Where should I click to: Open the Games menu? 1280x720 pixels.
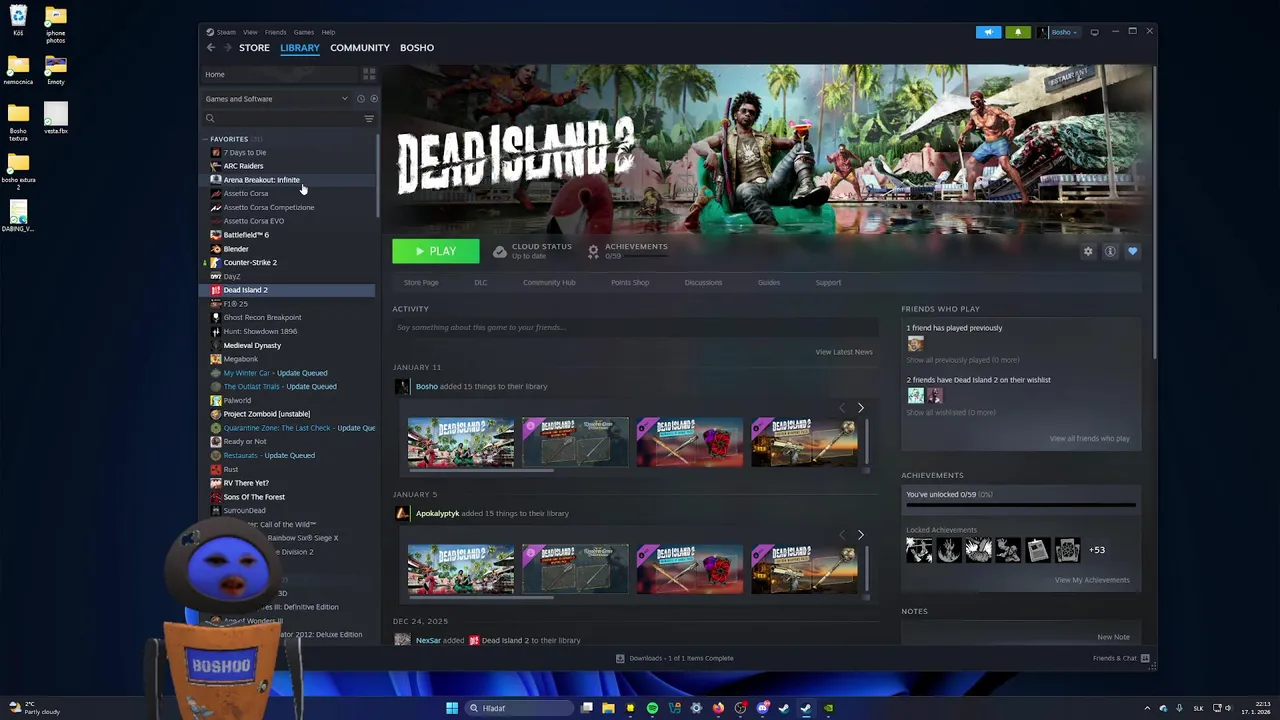303,32
